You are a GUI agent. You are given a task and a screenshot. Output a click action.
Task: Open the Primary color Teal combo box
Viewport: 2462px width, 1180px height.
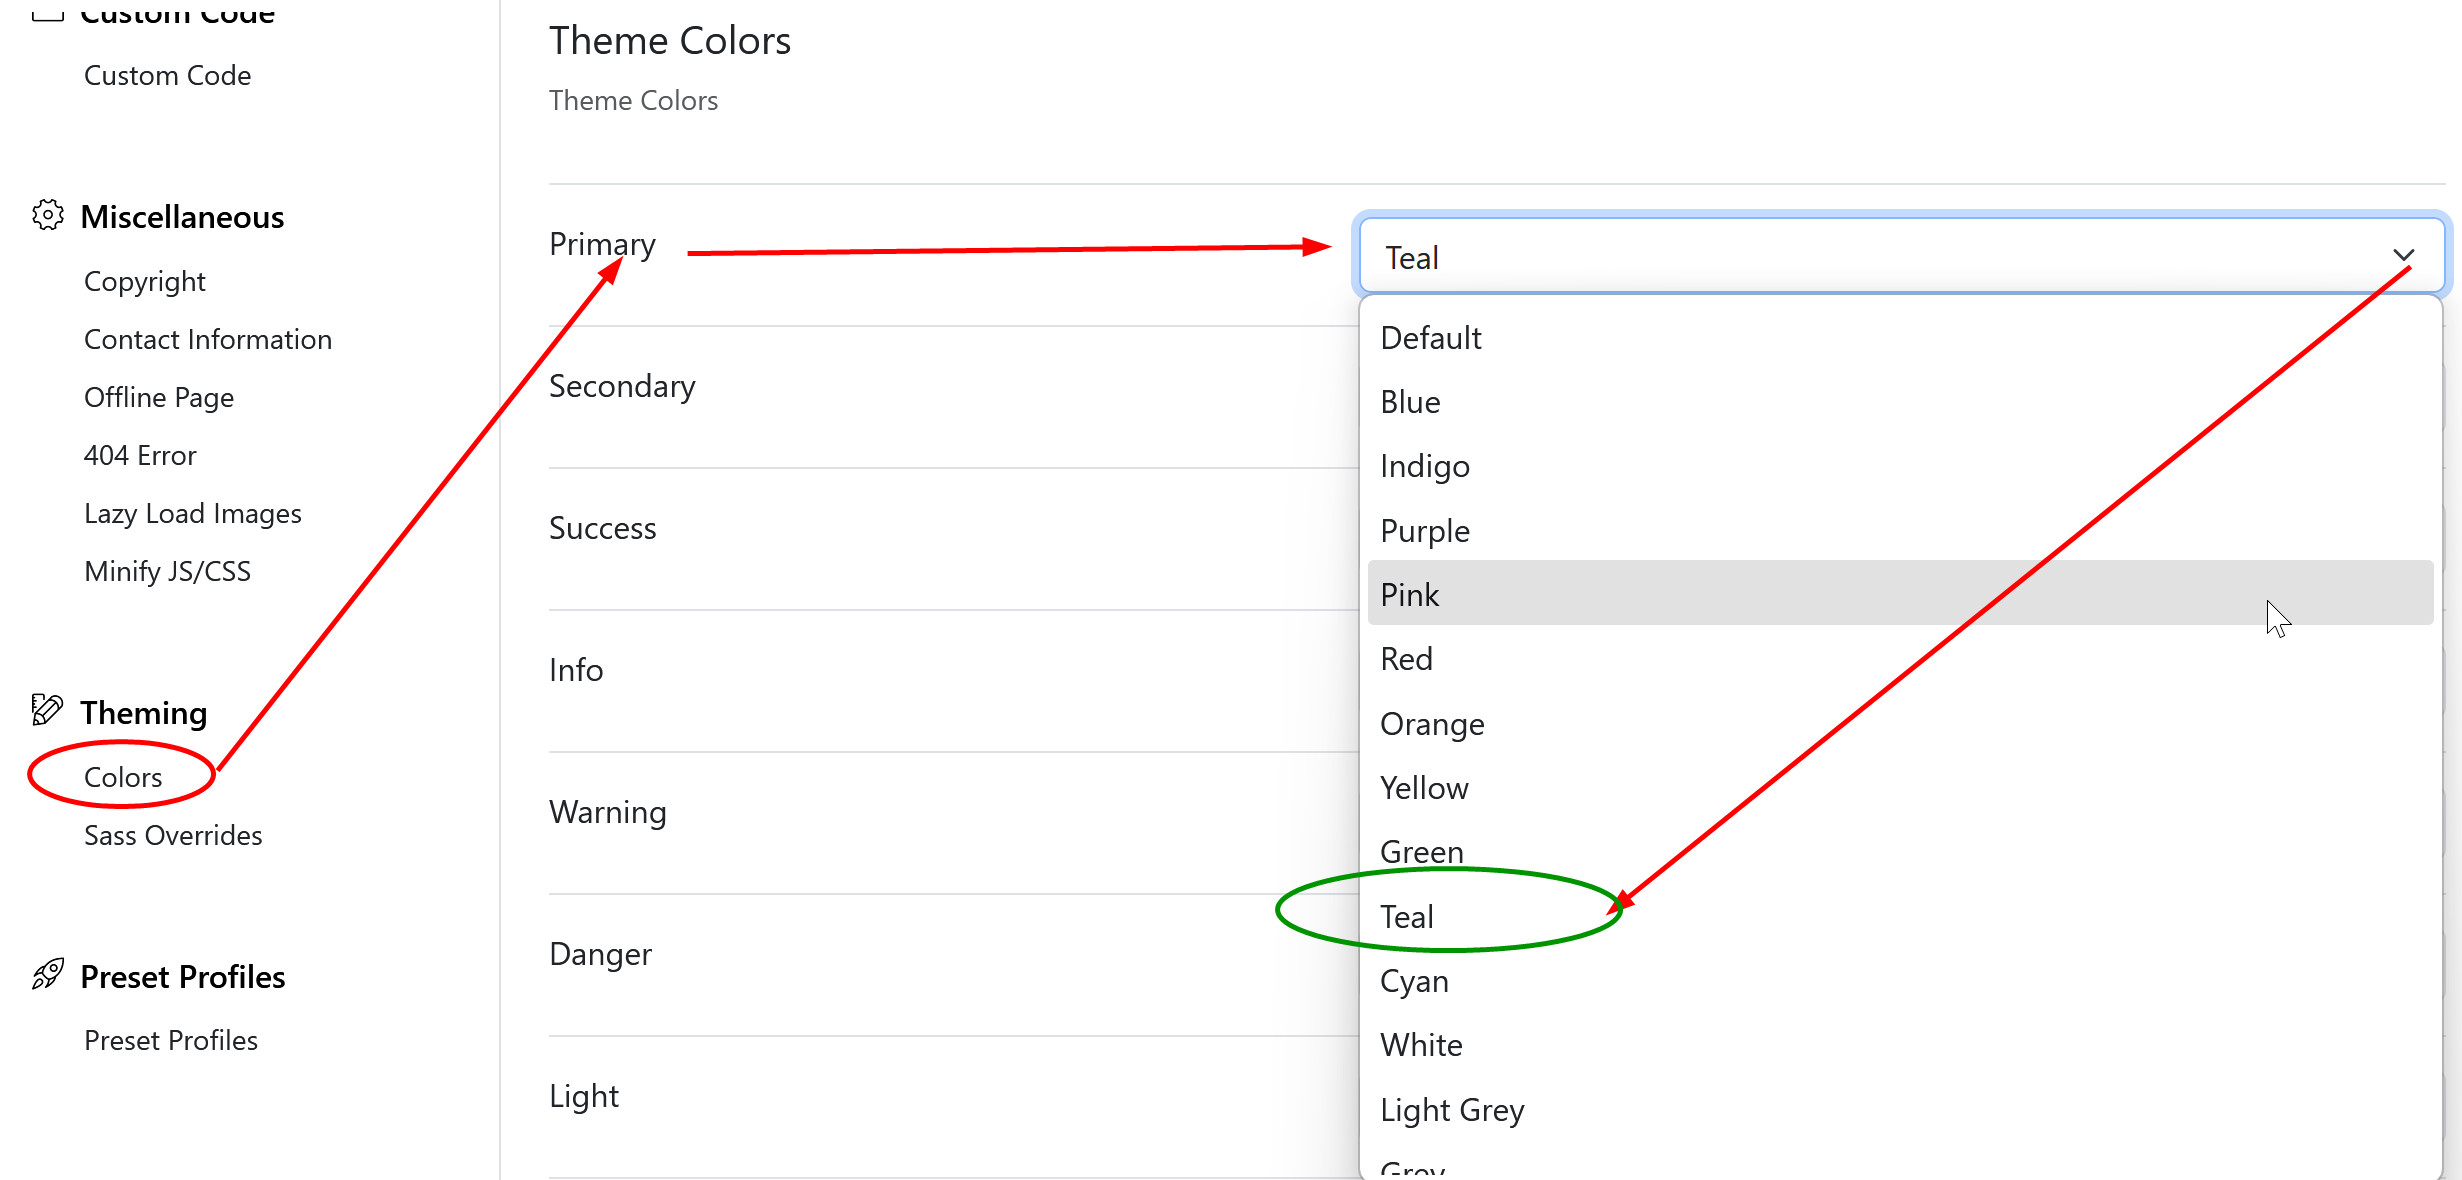pos(1880,256)
